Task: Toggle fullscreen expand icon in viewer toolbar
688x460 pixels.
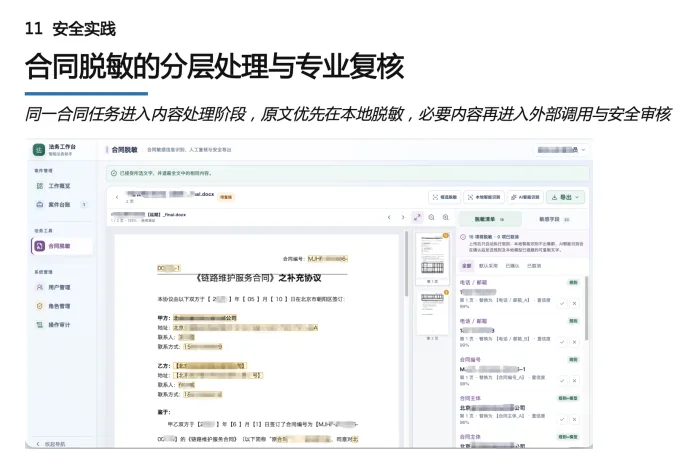Action: 417,217
